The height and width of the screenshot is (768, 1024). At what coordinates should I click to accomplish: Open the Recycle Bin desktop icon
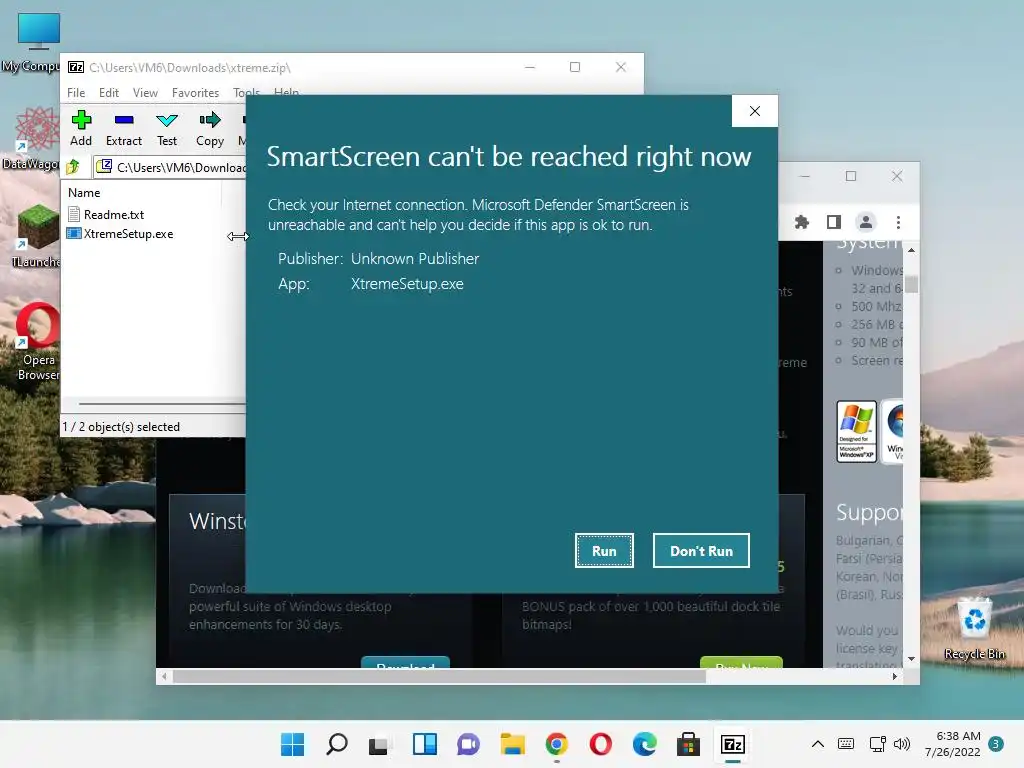(x=974, y=628)
